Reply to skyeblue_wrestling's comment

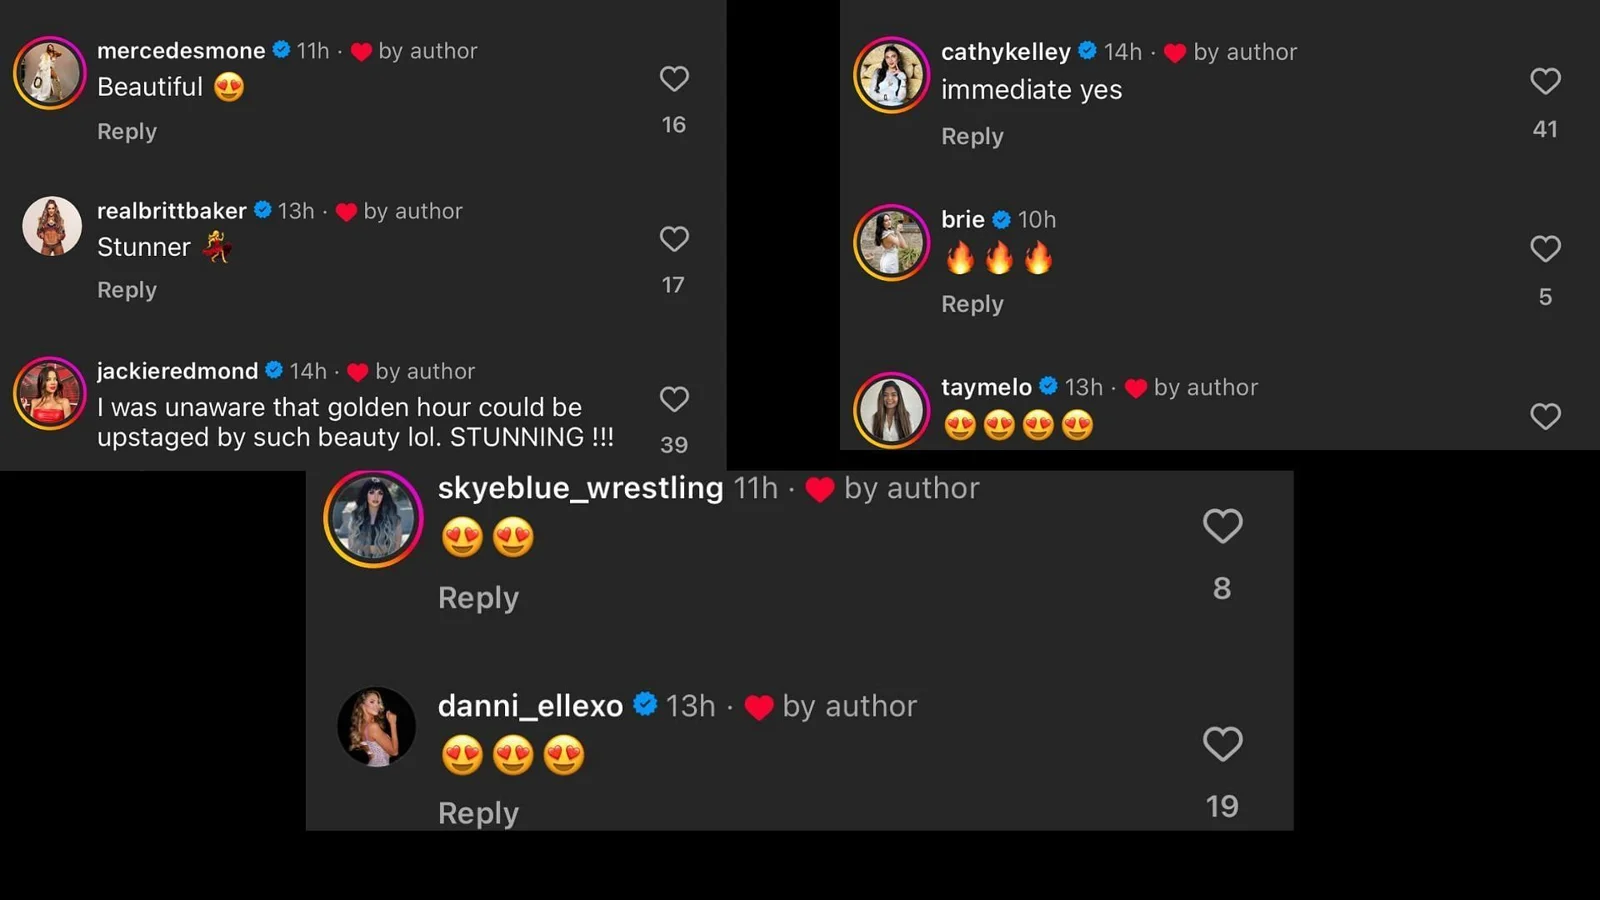478,598
